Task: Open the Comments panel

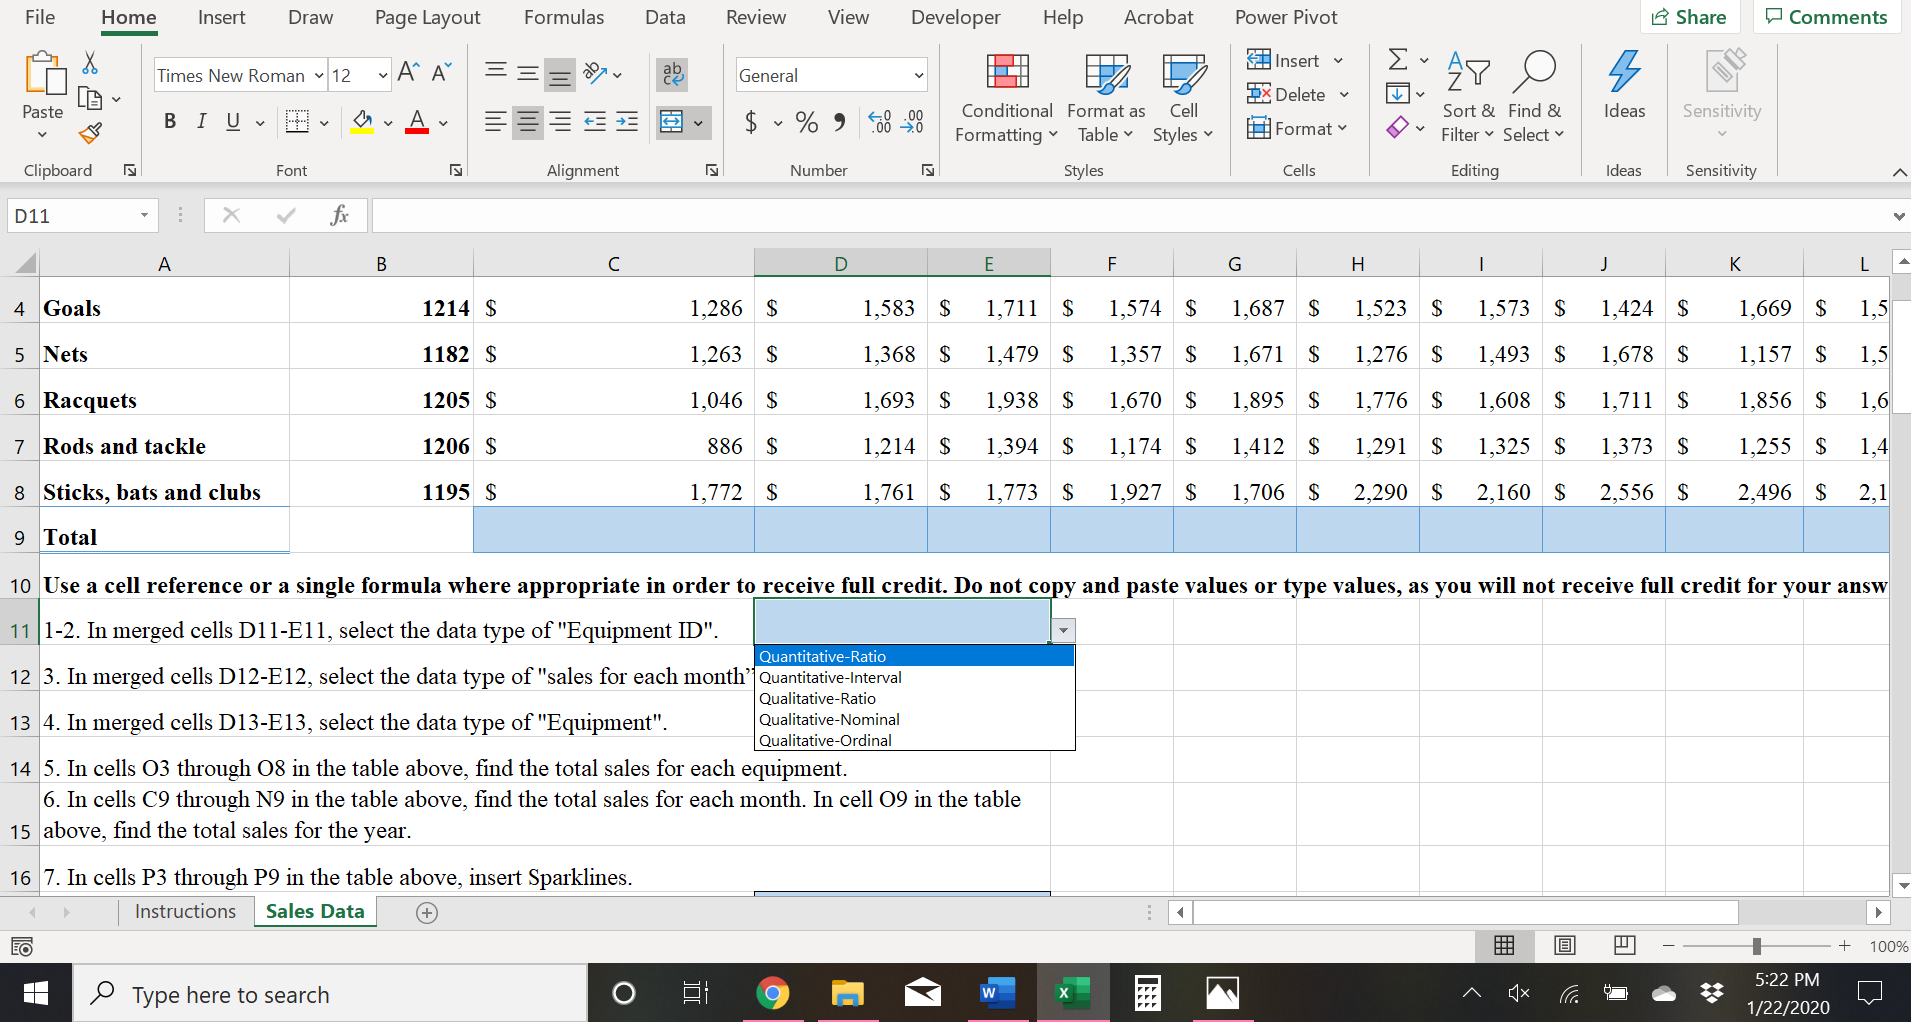Action: coord(1826,16)
